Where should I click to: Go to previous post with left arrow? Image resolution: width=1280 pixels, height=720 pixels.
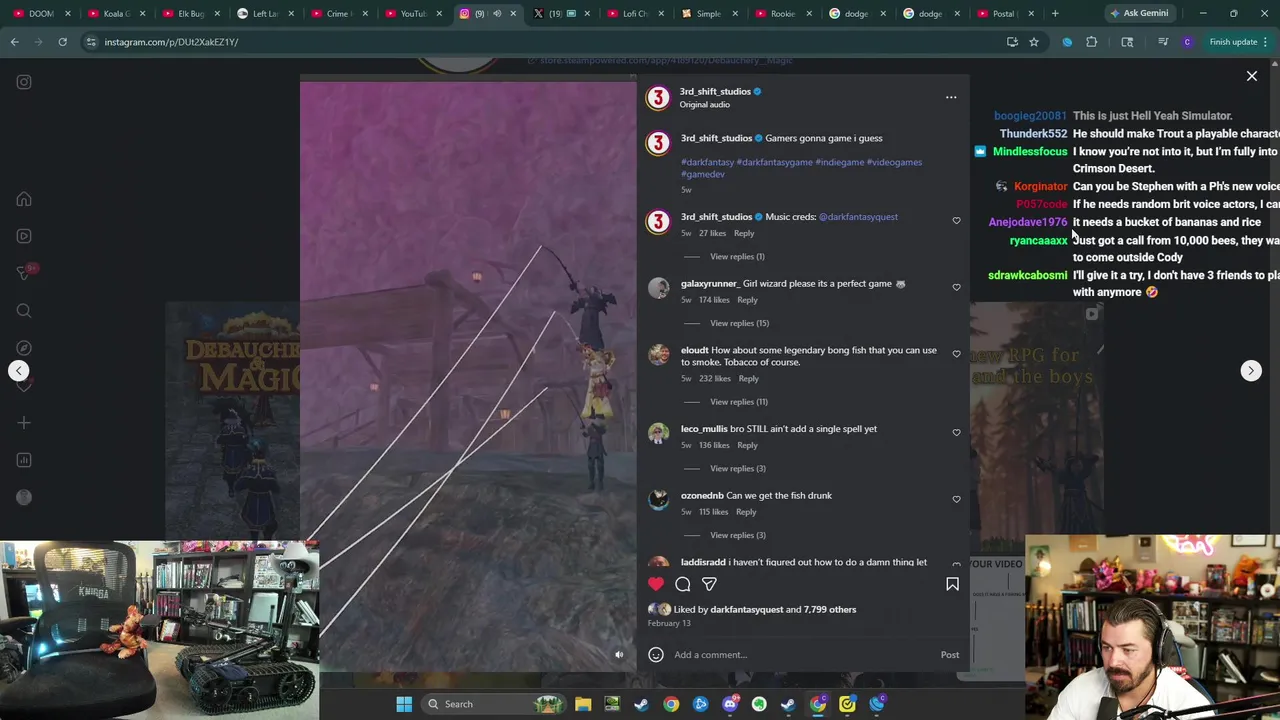(x=18, y=371)
